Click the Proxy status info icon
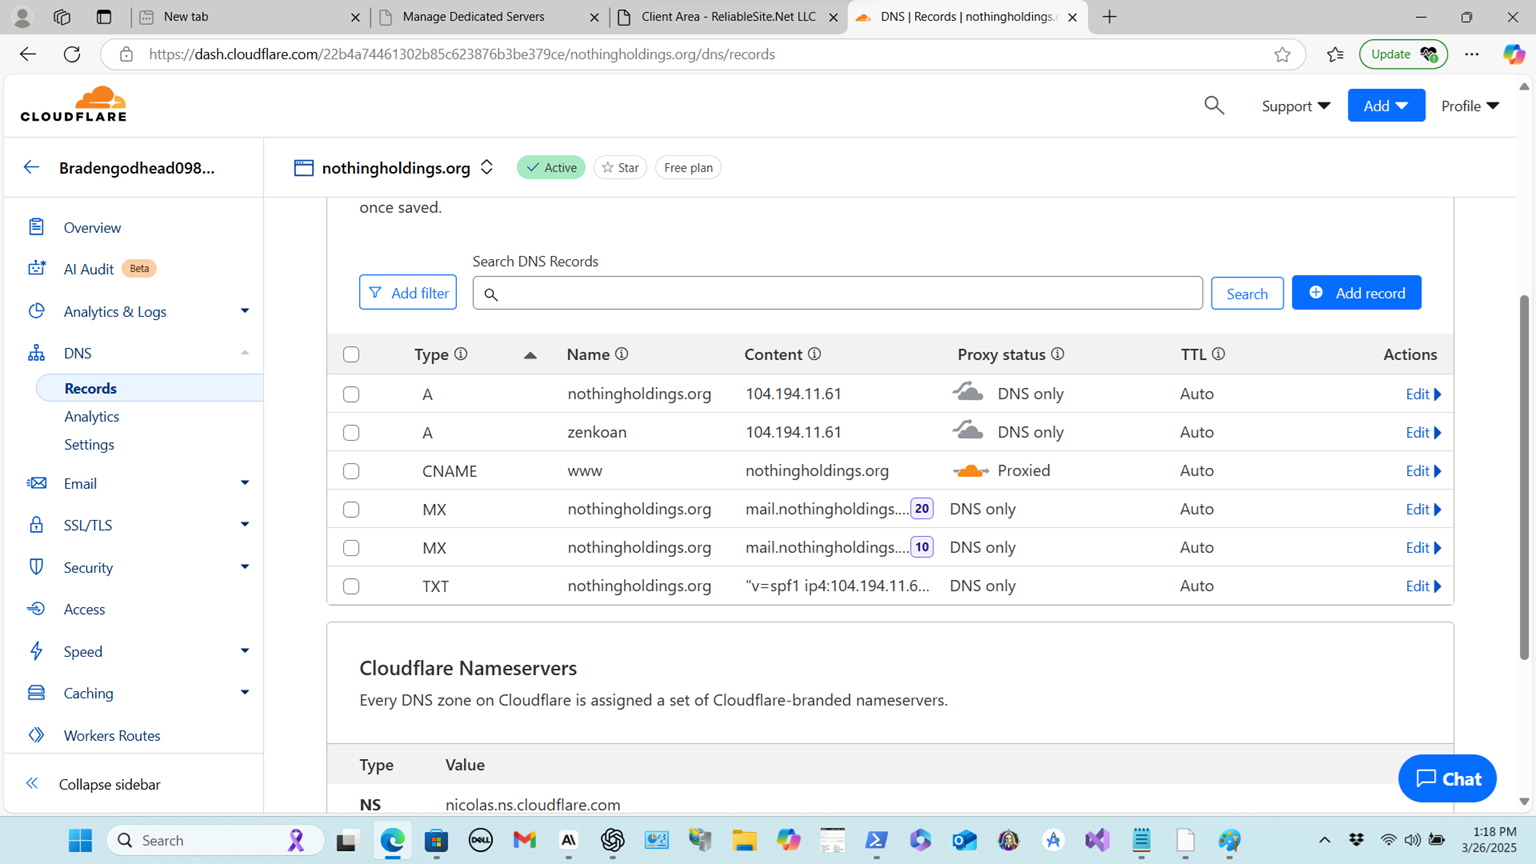Viewport: 1536px width, 864px height. (x=1058, y=354)
